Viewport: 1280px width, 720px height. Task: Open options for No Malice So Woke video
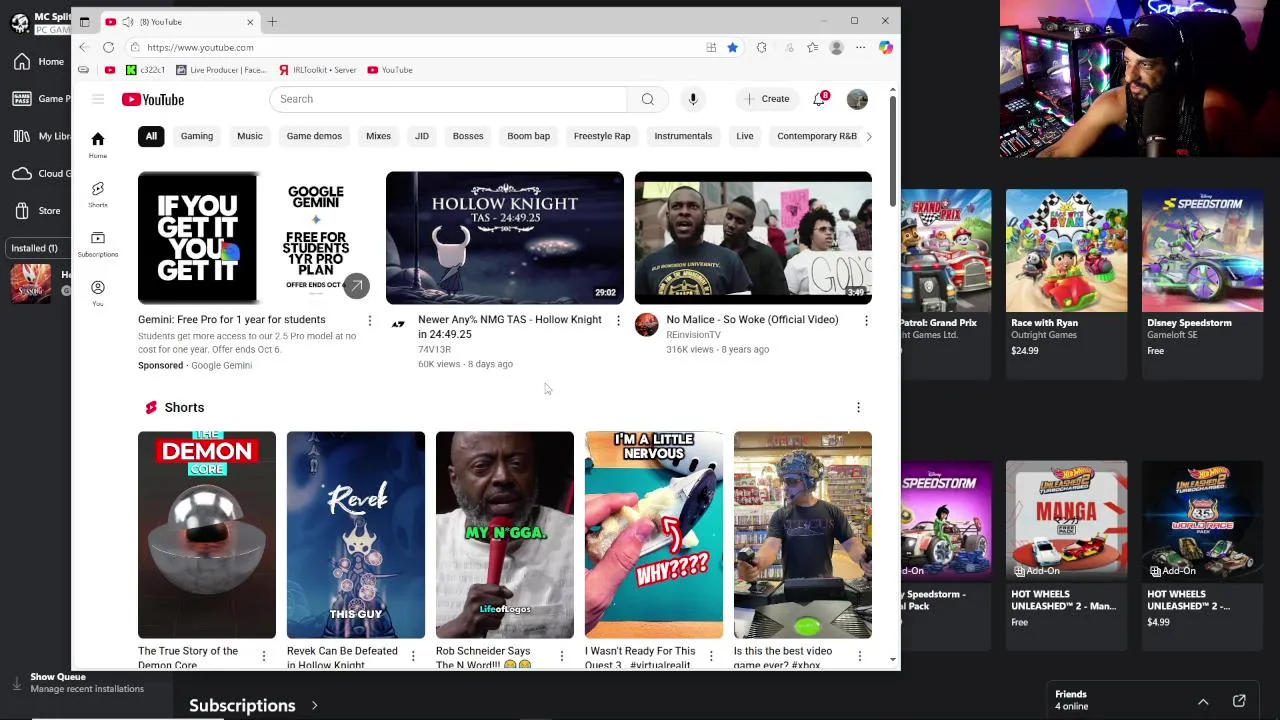point(866,320)
